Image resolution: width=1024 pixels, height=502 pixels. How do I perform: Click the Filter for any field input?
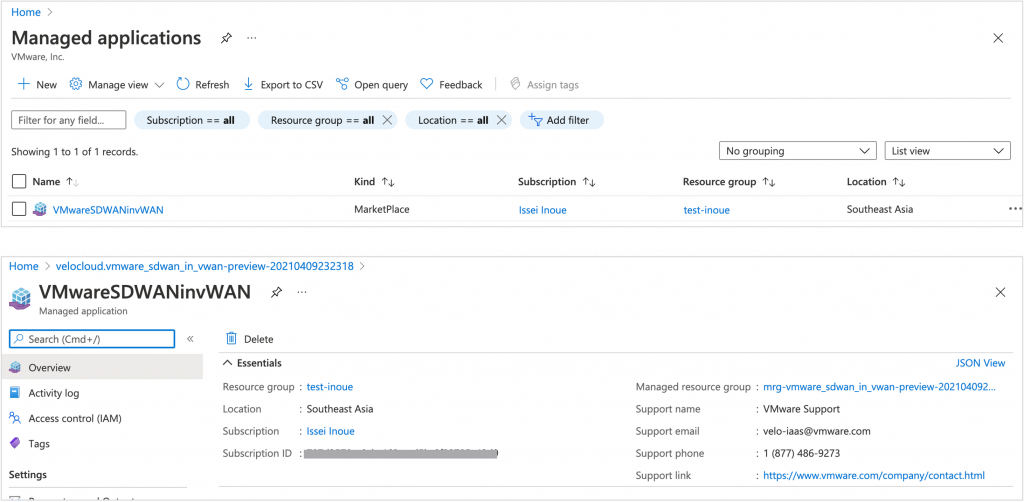(69, 120)
